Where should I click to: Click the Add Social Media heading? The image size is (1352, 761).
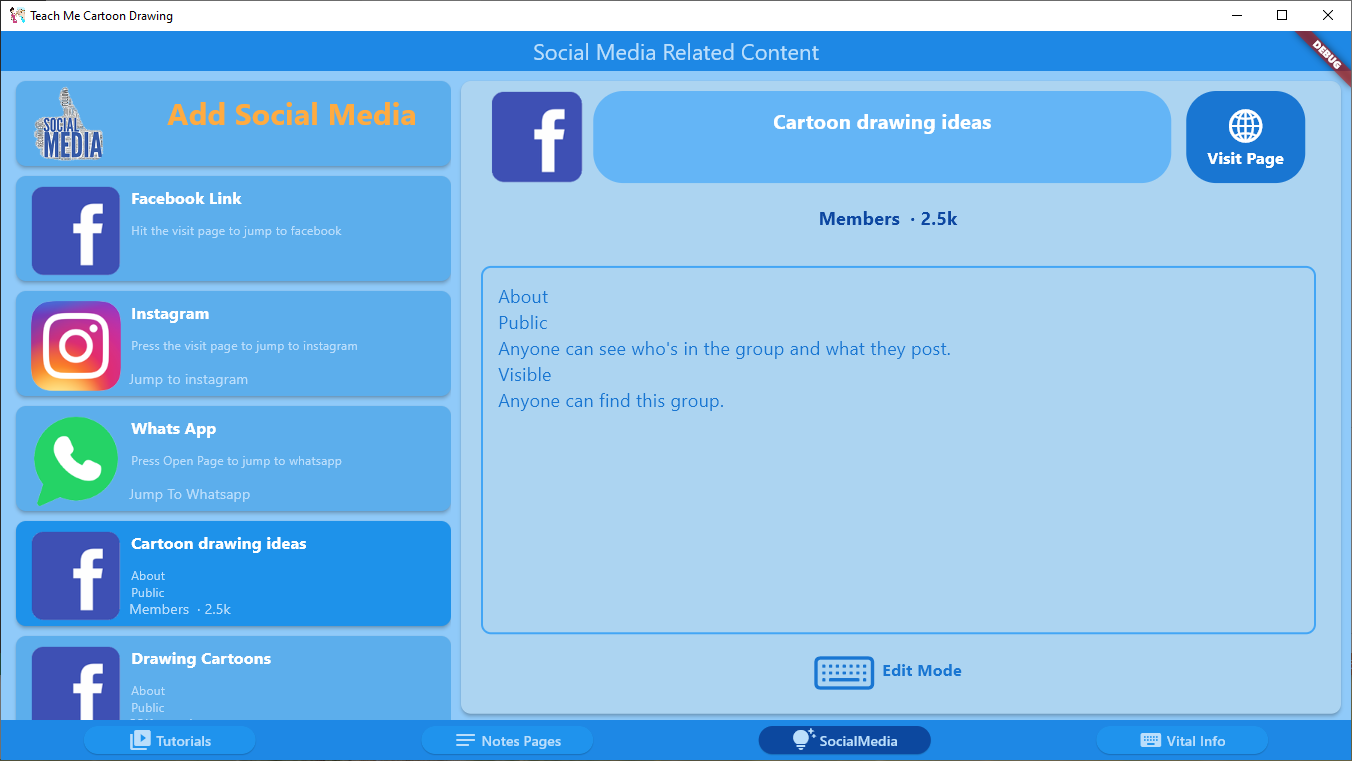292,115
